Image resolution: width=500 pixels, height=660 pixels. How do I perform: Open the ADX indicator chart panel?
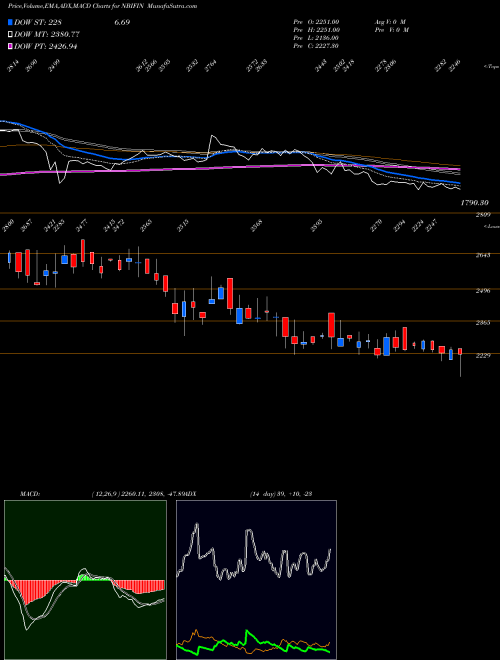(256, 580)
